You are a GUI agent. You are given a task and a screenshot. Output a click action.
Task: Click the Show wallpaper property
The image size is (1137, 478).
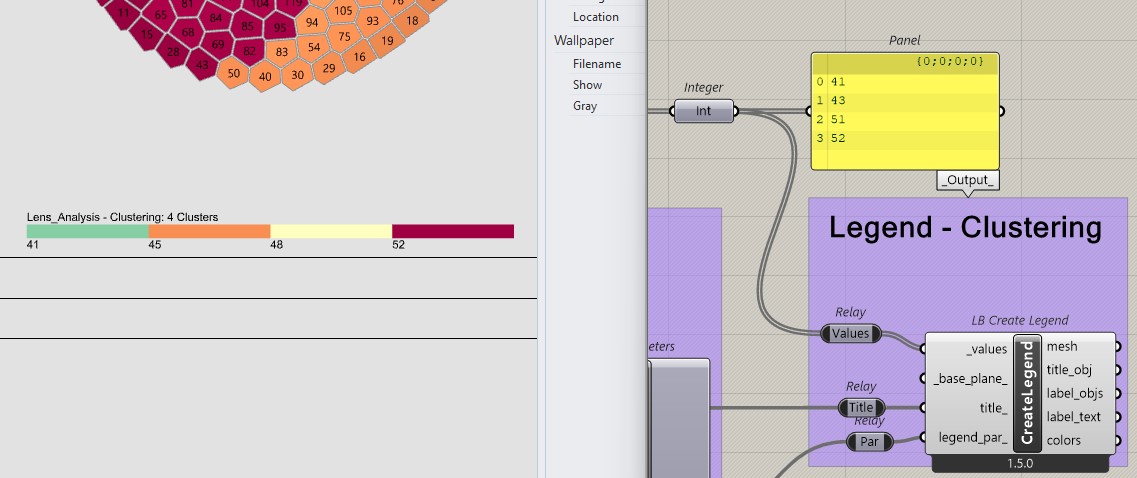(x=587, y=85)
